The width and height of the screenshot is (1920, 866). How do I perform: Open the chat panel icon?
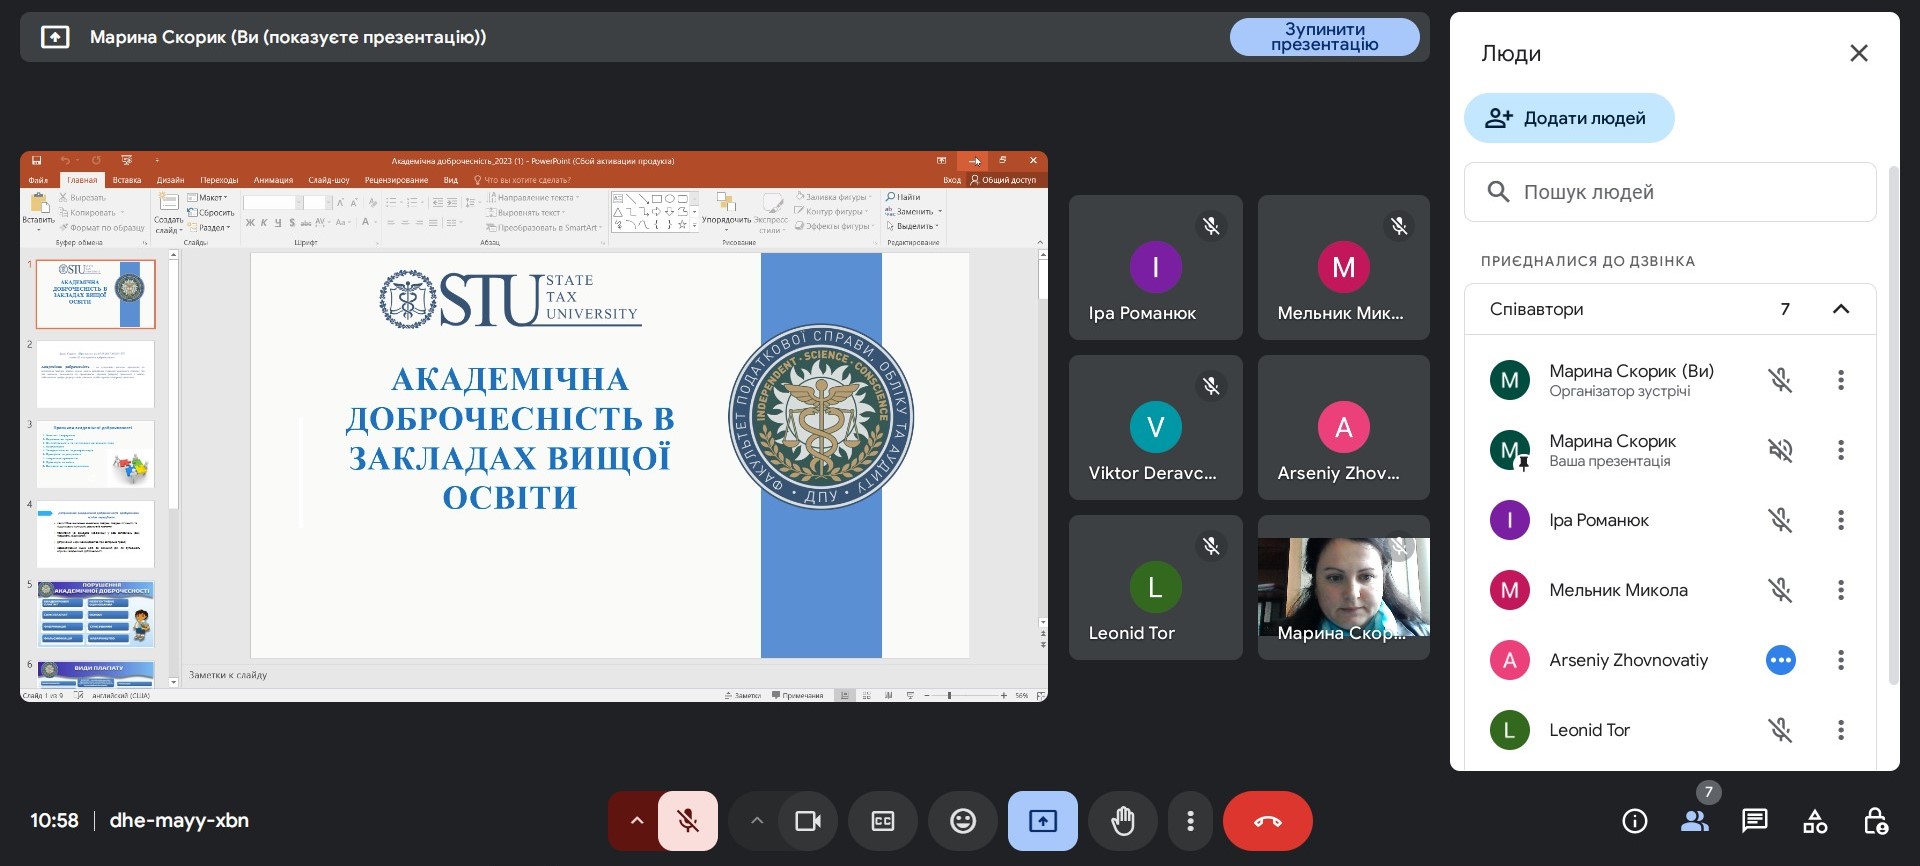pyautogui.click(x=1755, y=821)
